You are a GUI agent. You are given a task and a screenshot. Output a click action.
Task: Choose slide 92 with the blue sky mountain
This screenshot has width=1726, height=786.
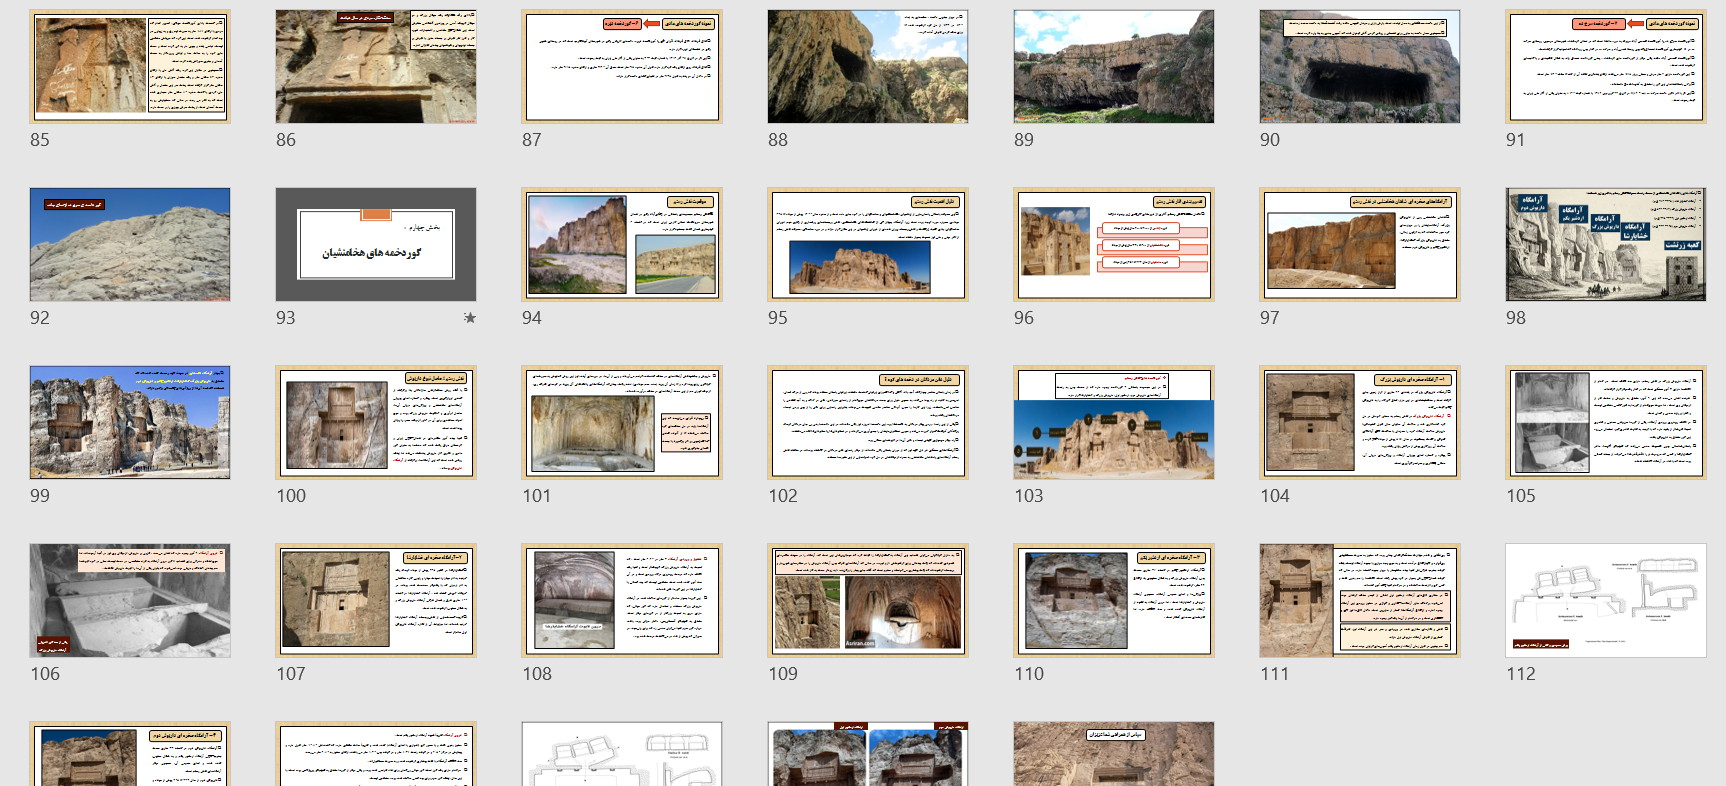point(130,245)
